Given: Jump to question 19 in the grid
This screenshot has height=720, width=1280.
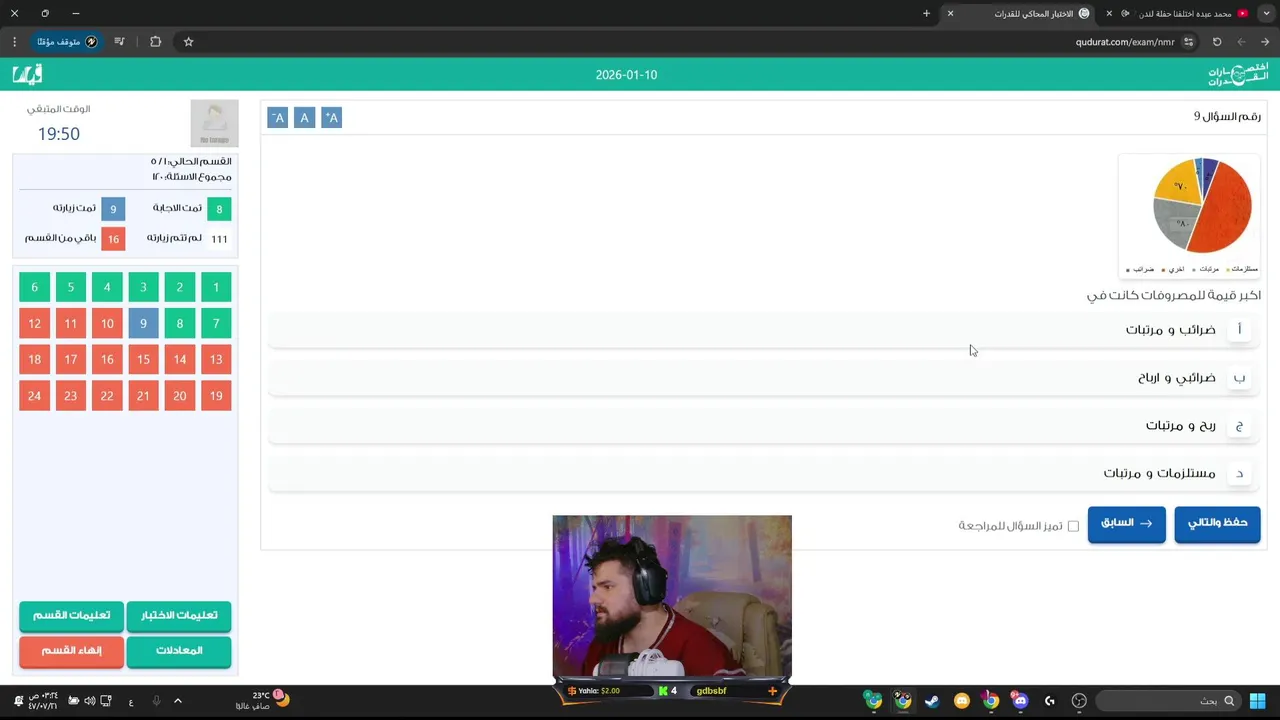Looking at the screenshot, I should pyautogui.click(x=216, y=395).
